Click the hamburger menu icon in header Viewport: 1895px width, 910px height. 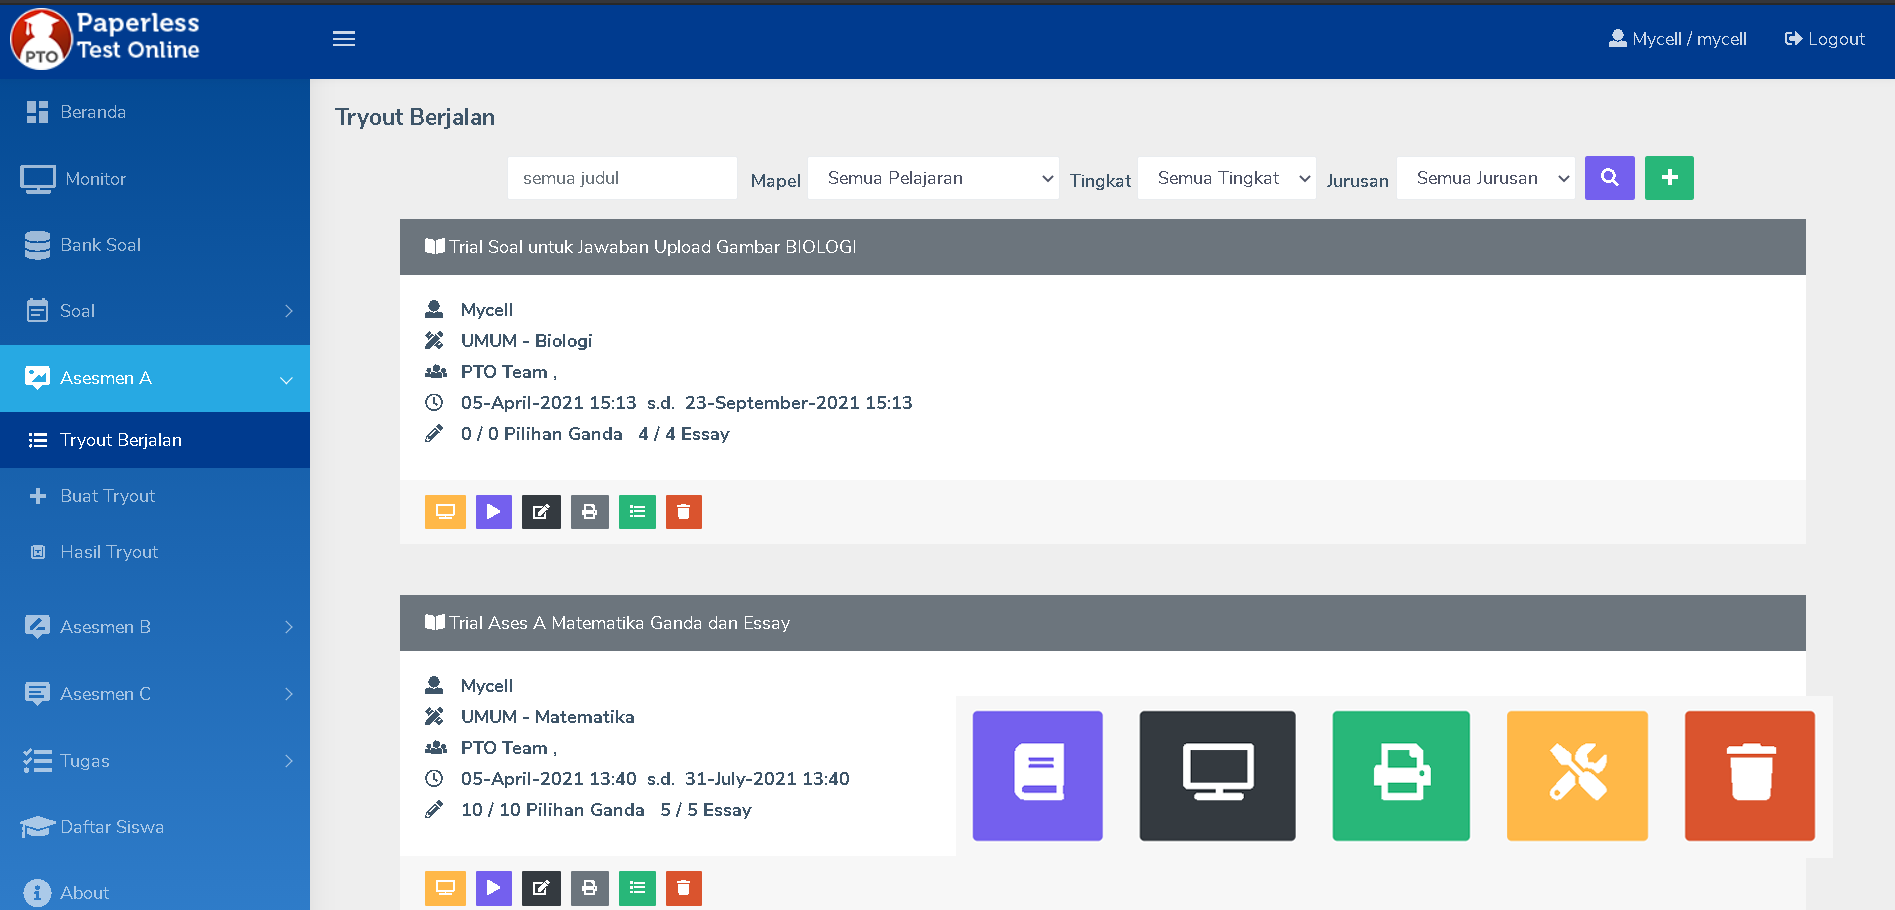(344, 39)
